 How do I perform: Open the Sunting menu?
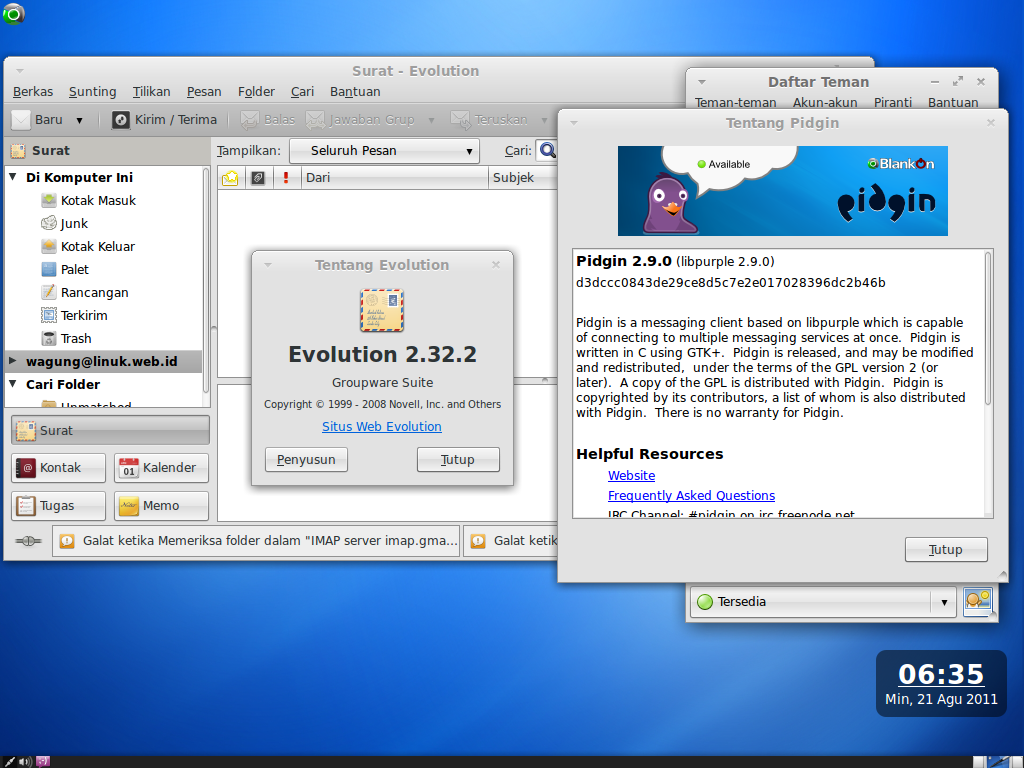point(93,91)
